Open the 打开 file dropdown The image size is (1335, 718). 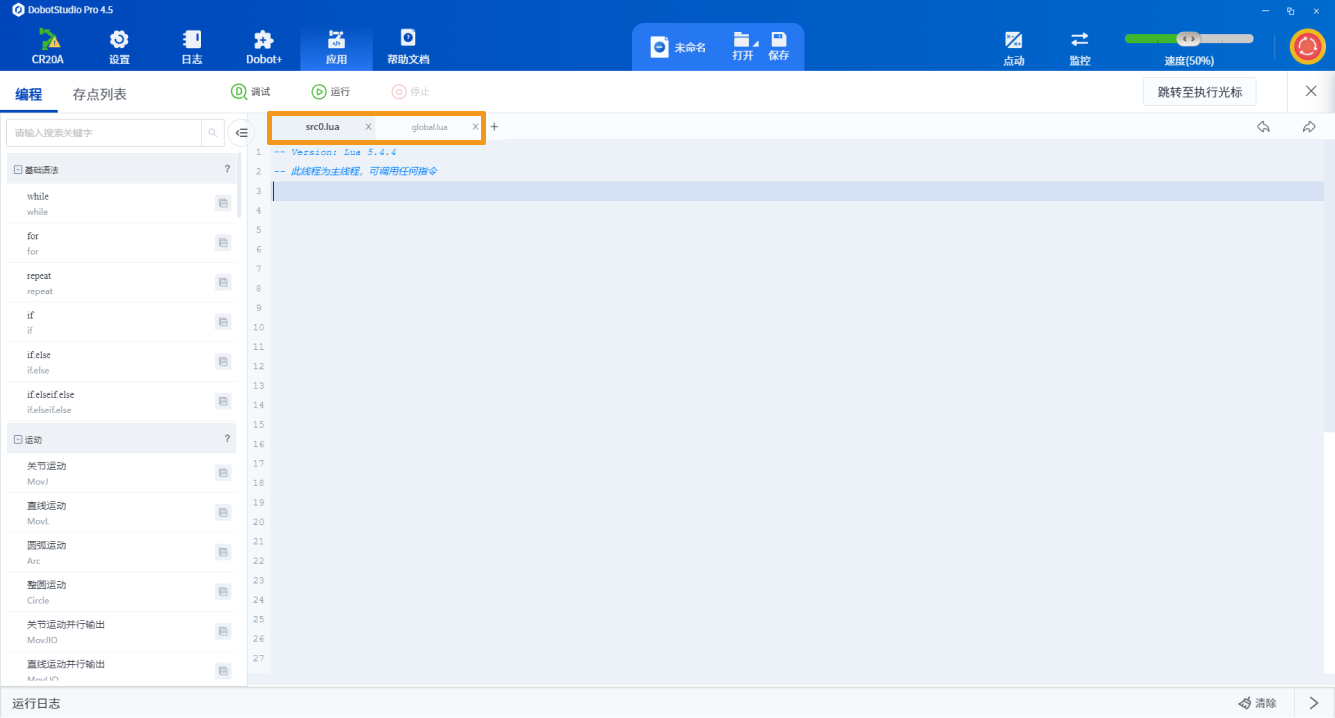click(x=743, y=46)
